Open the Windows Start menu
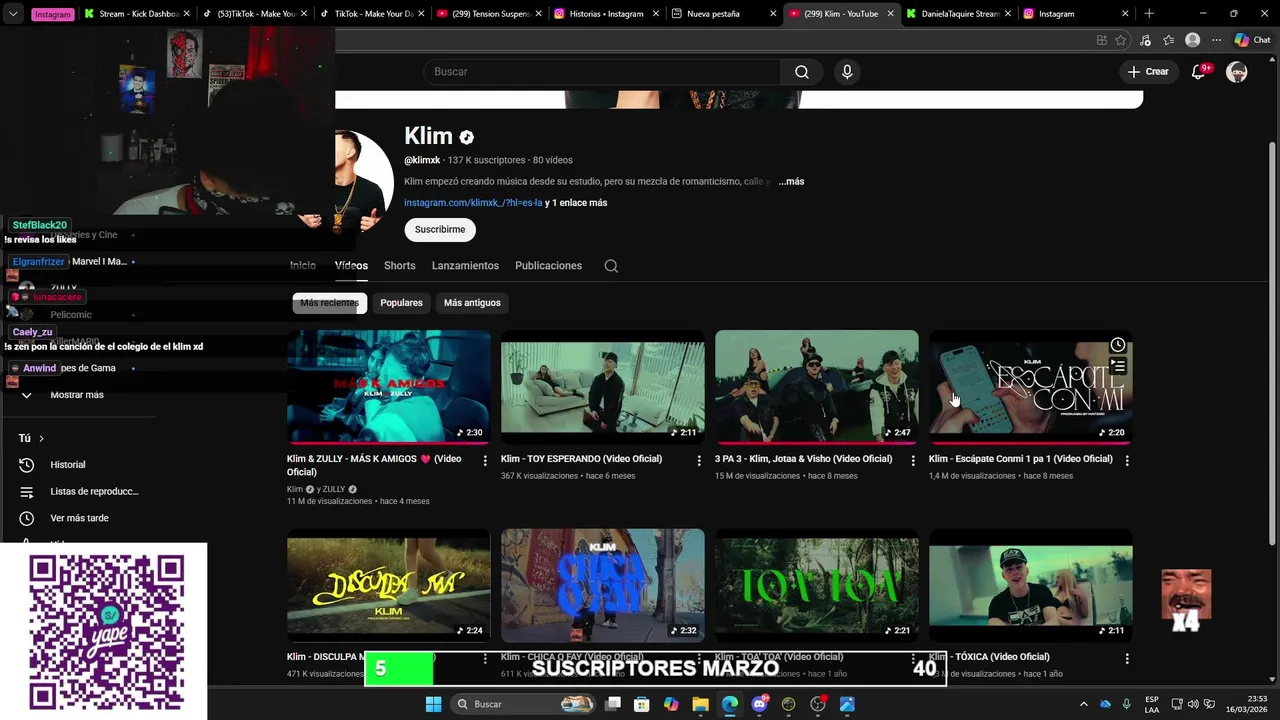The width and height of the screenshot is (1280, 720). 433,704
